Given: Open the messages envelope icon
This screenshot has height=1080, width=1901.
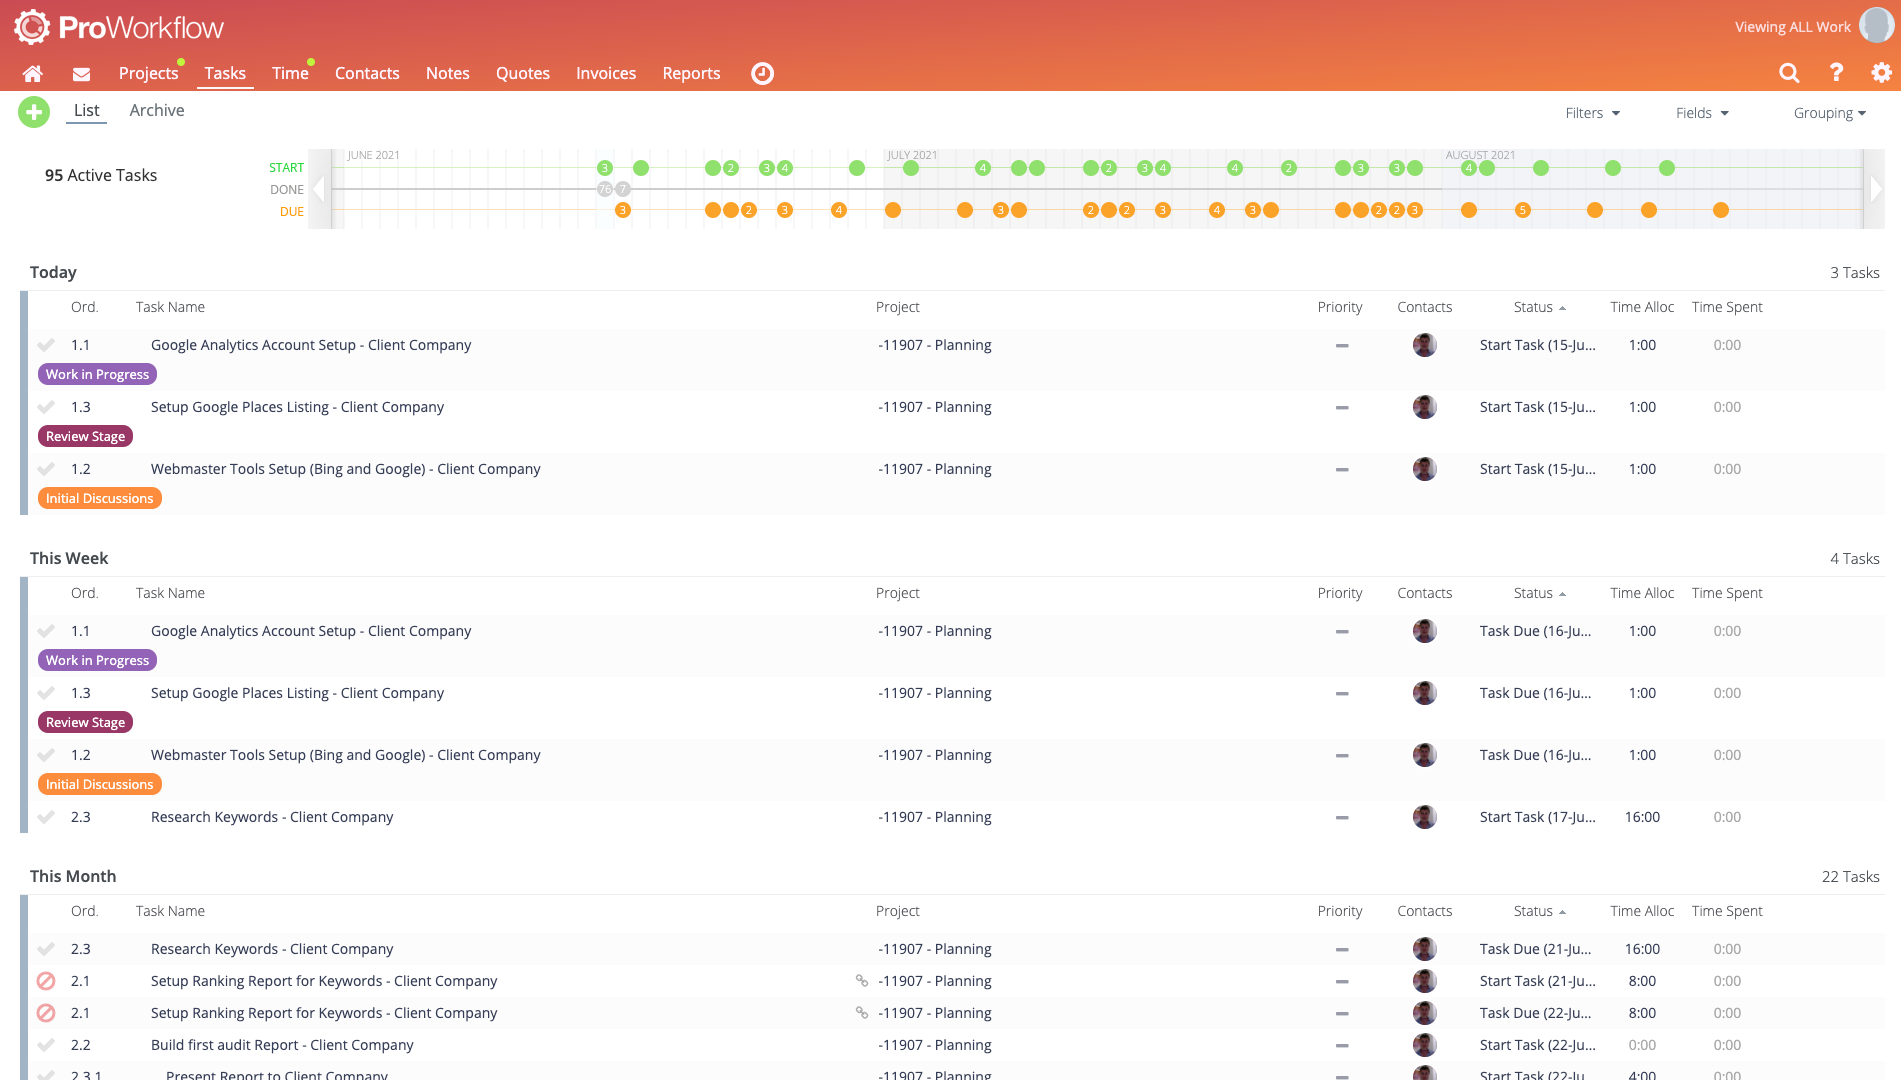Looking at the screenshot, I should point(82,74).
